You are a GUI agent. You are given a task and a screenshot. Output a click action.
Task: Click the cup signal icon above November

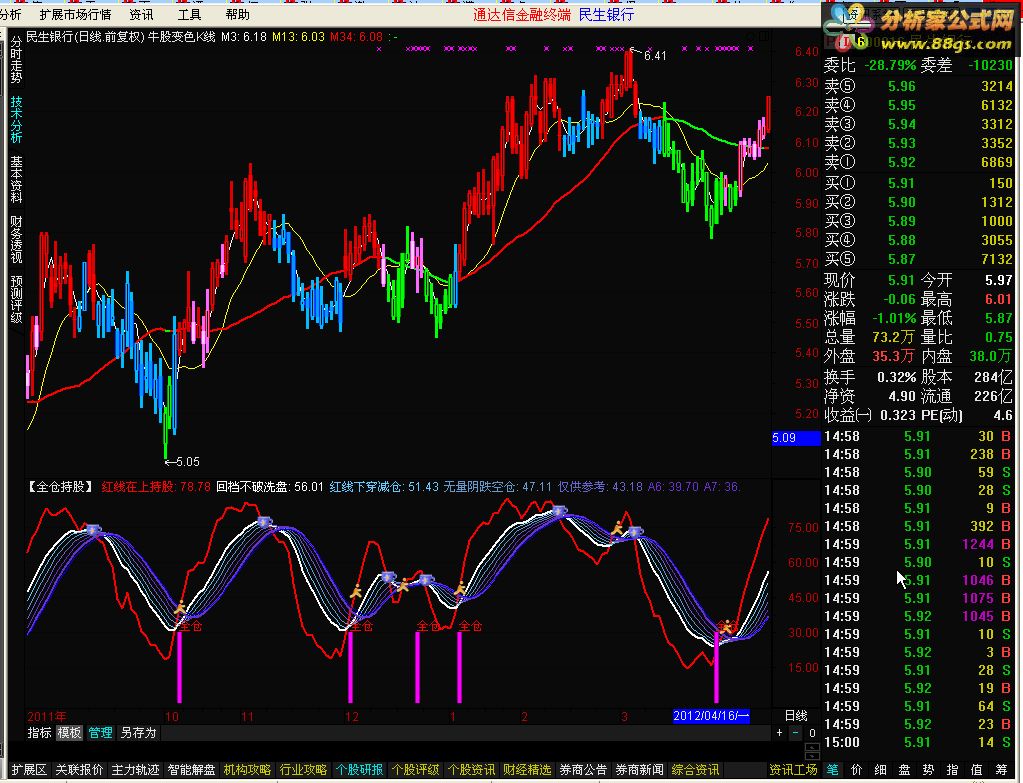click(x=264, y=521)
